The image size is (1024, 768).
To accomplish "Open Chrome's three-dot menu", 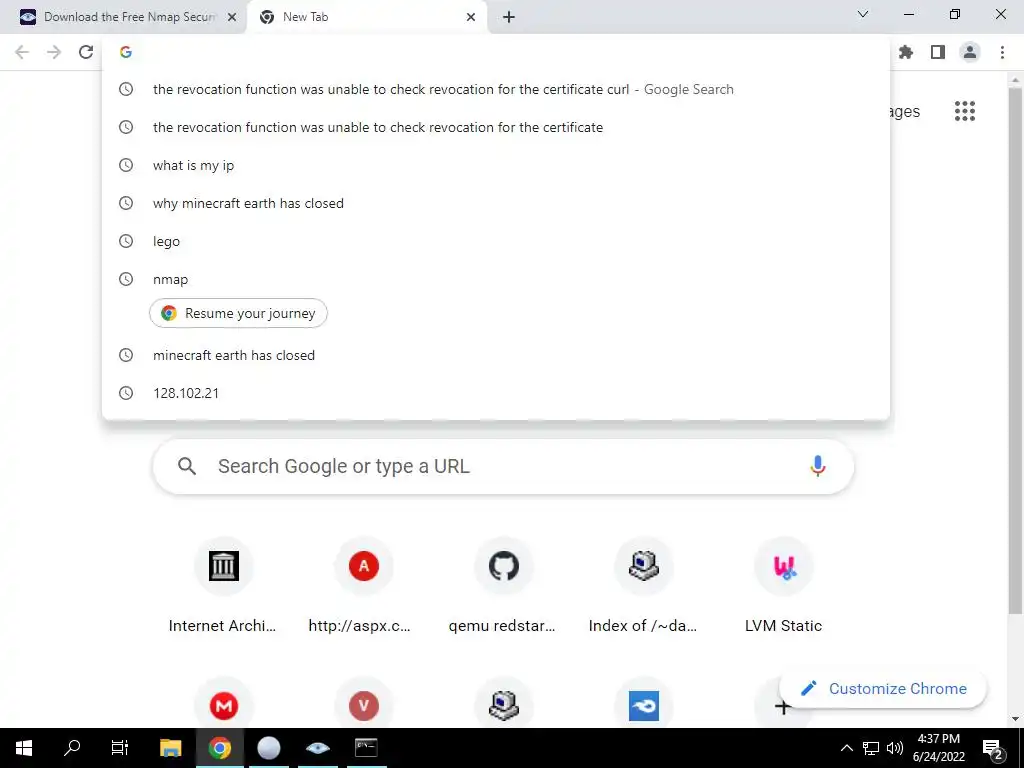I will [x=1002, y=52].
